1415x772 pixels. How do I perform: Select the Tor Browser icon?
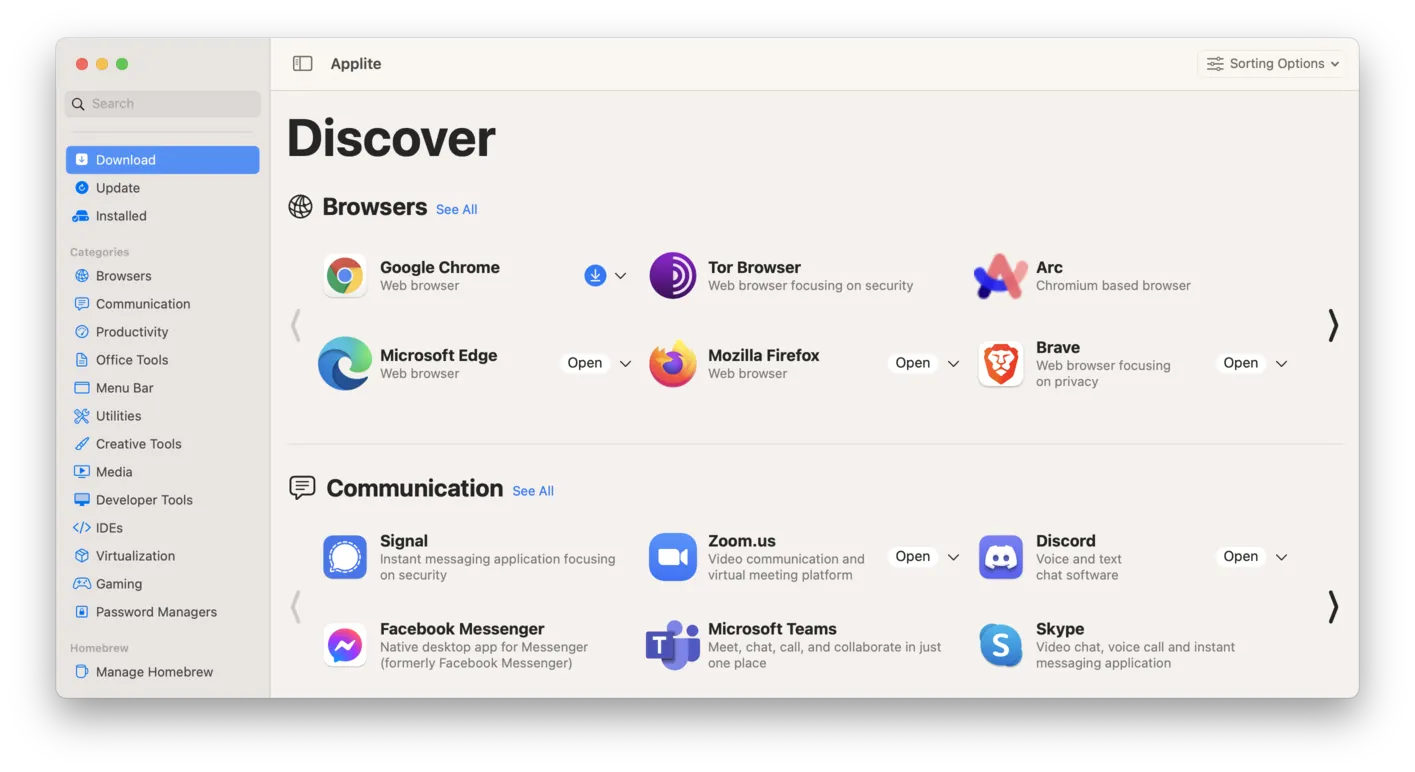point(672,275)
